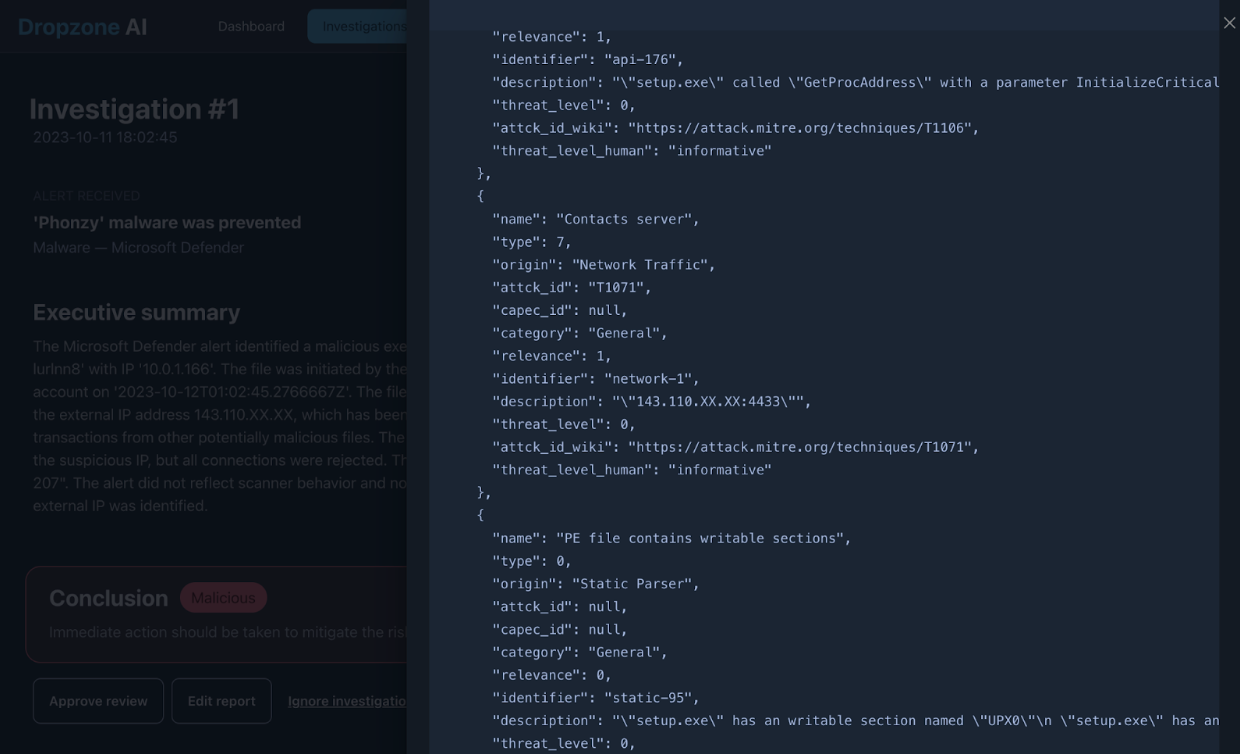Select the T1106 attck_id_wiki URL
The image size is (1240, 754).
799,128
